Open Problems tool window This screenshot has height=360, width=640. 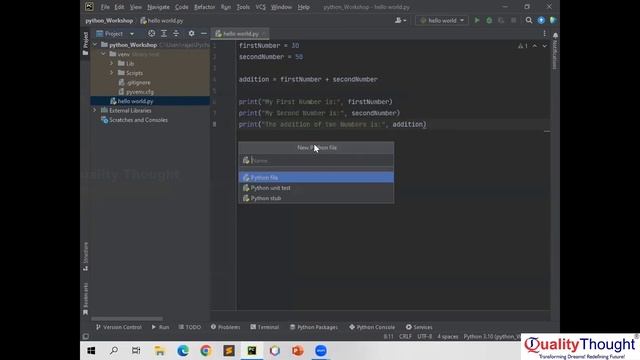click(x=225, y=327)
